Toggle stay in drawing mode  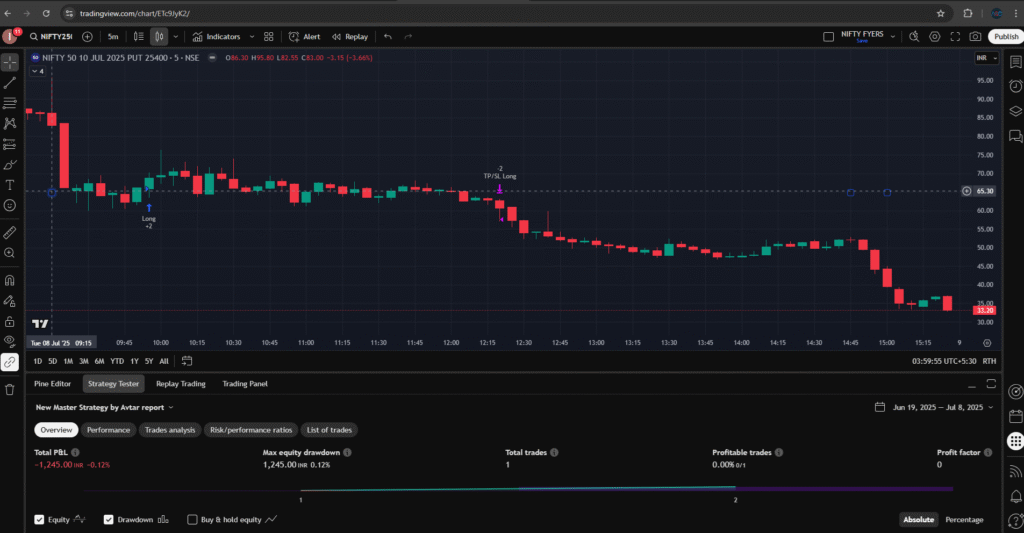click(x=10, y=301)
